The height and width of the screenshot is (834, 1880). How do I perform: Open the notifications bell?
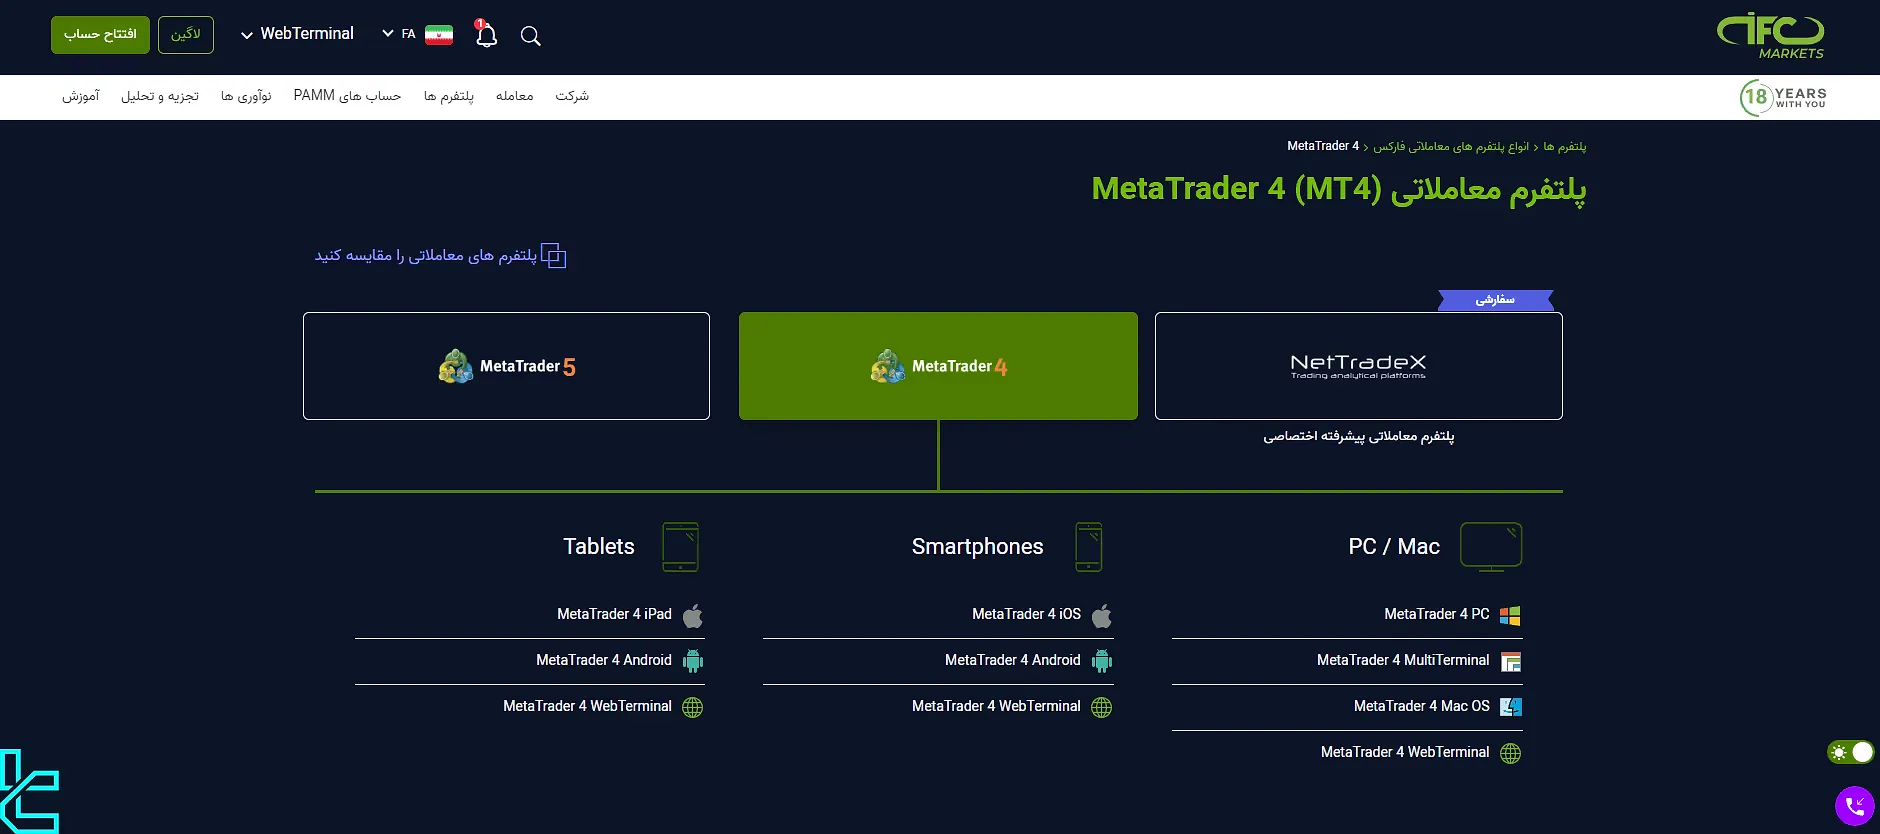(486, 35)
